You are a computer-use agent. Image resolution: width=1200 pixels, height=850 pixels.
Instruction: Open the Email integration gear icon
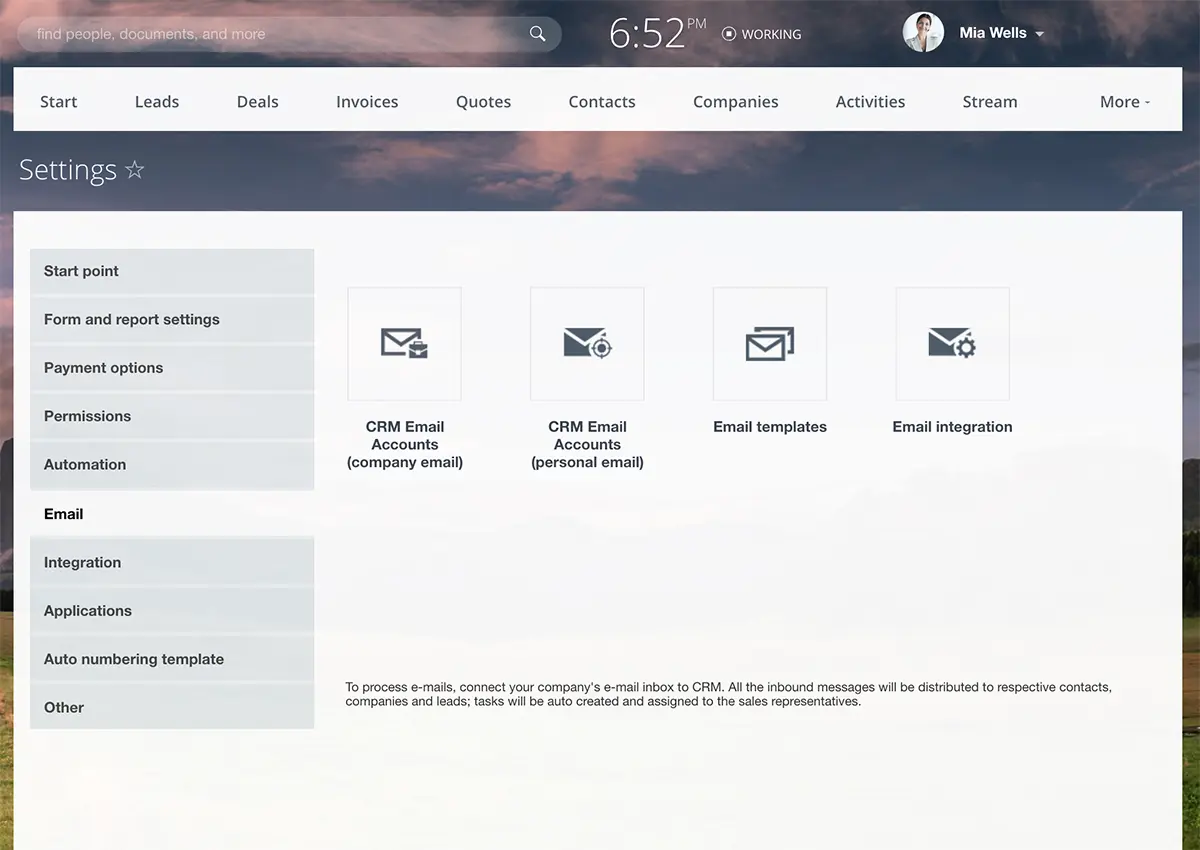click(x=952, y=344)
